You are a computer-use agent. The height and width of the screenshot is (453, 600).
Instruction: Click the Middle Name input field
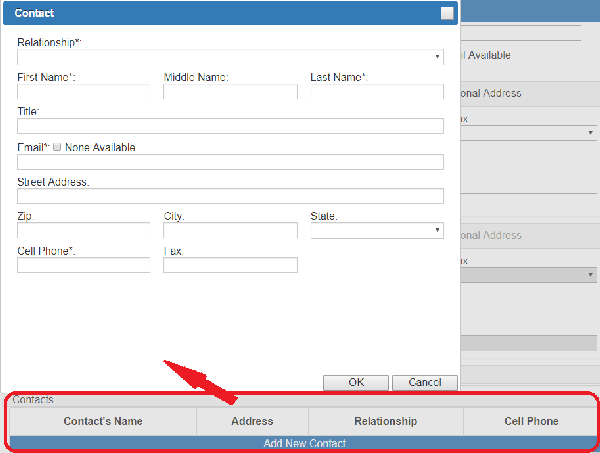tap(230, 92)
